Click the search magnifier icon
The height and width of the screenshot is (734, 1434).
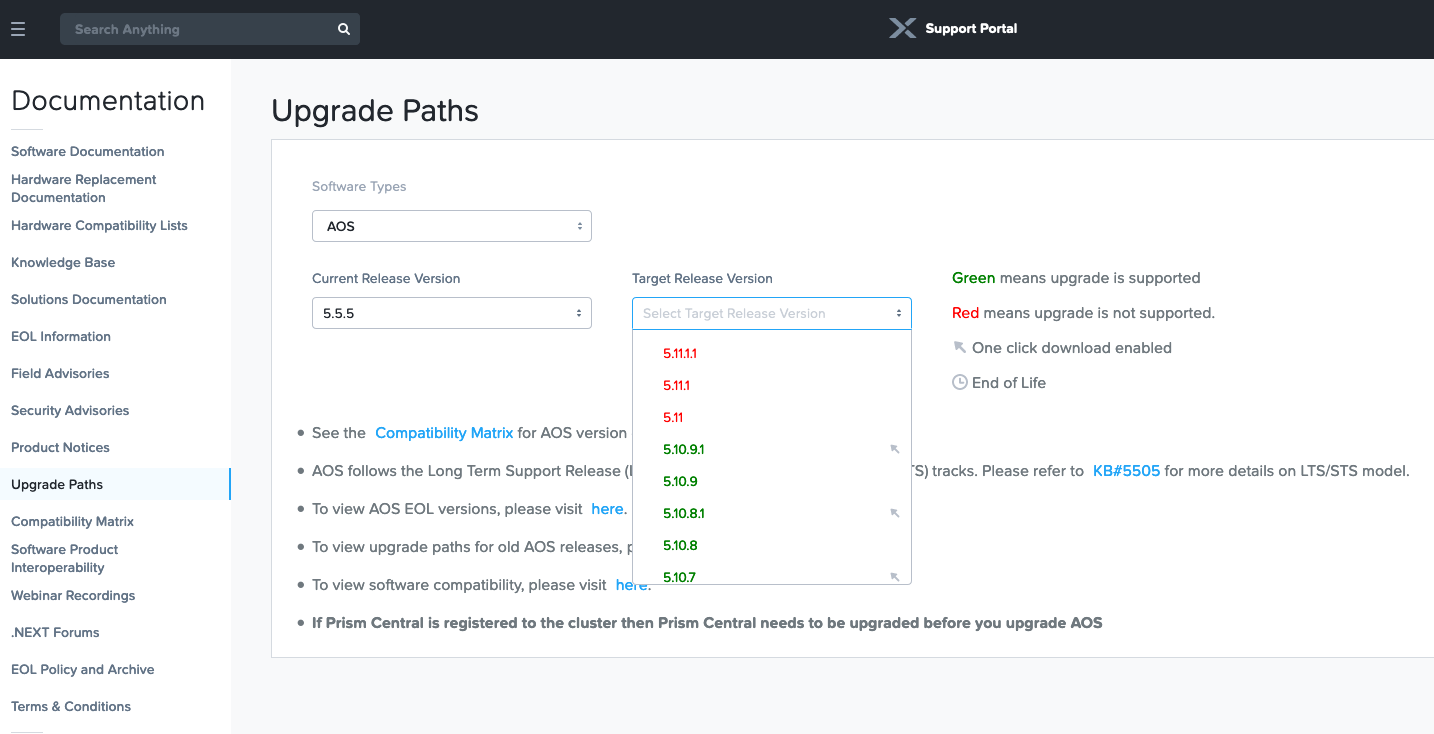[x=344, y=29]
